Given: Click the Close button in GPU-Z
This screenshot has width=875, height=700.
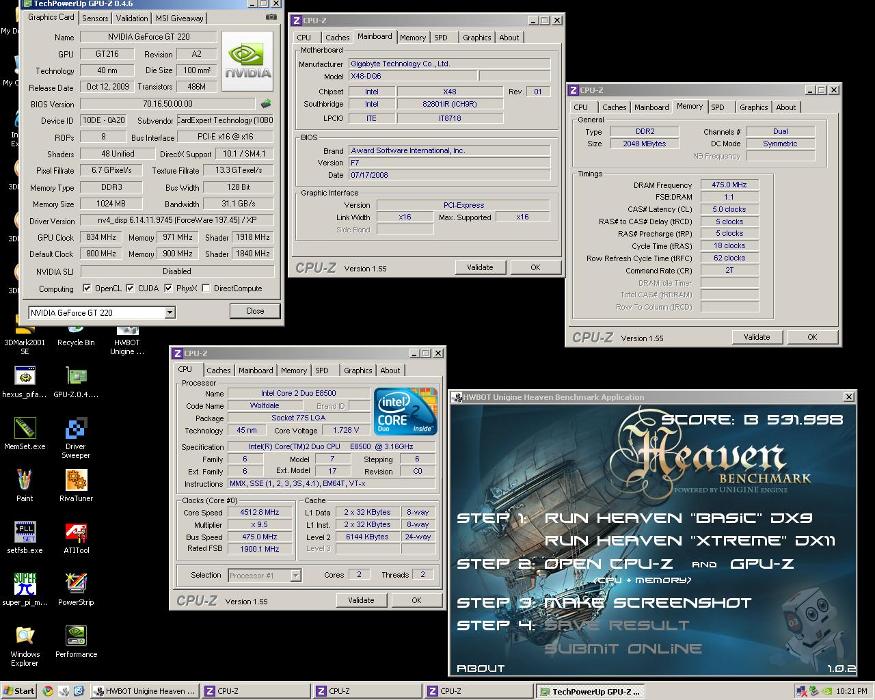Looking at the screenshot, I should [x=255, y=311].
